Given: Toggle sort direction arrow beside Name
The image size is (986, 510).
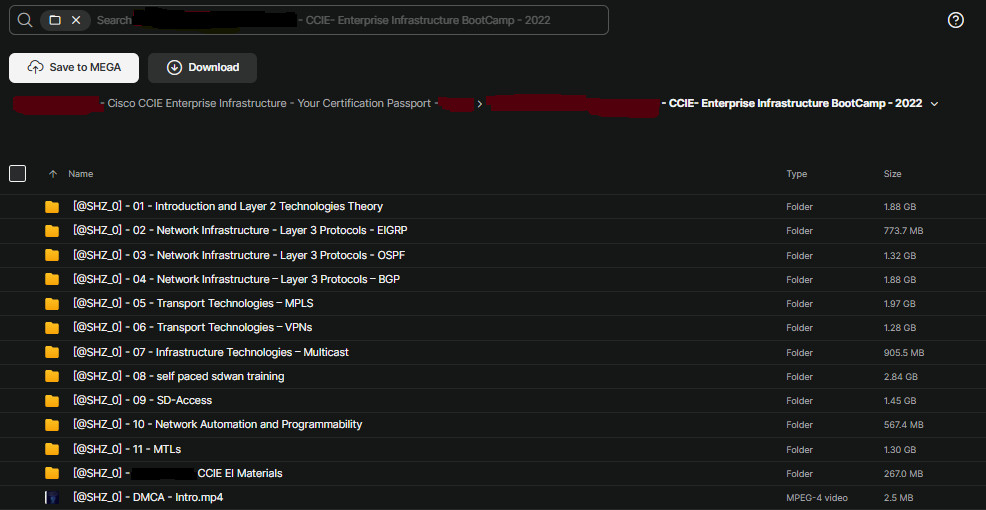Looking at the screenshot, I should pyautogui.click(x=53, y=174).
